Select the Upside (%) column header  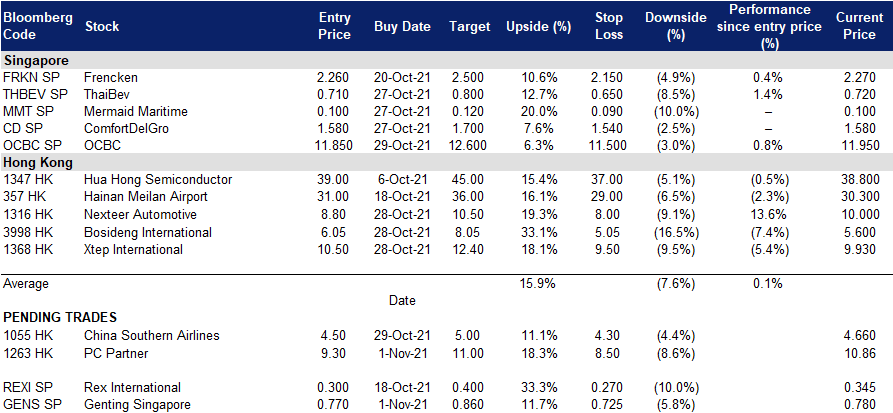tap(538, 27)
